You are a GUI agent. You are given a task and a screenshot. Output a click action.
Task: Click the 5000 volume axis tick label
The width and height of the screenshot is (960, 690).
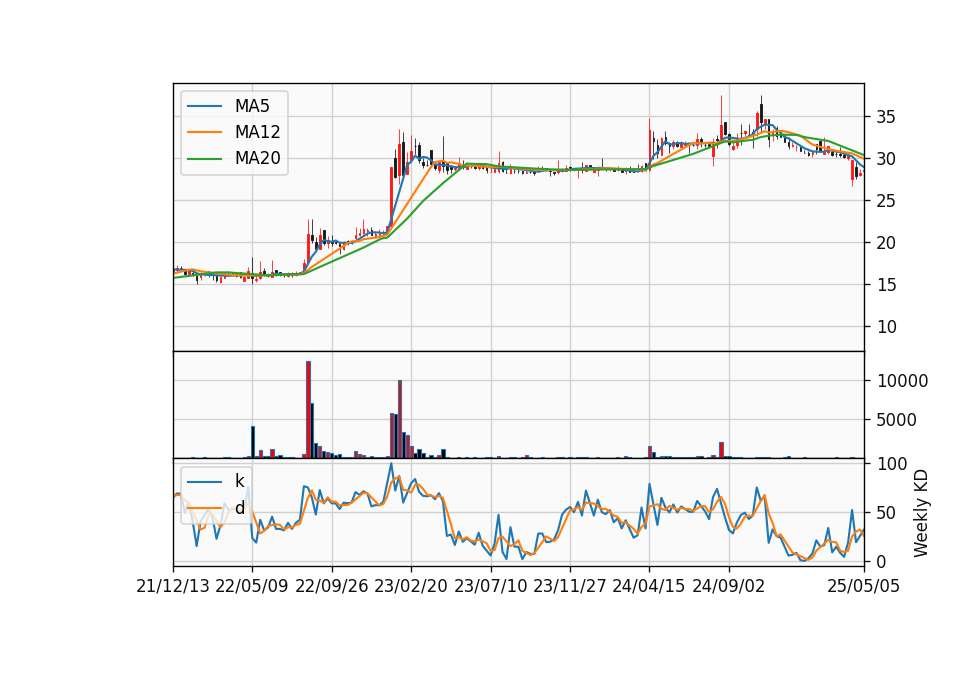point(897,420)
